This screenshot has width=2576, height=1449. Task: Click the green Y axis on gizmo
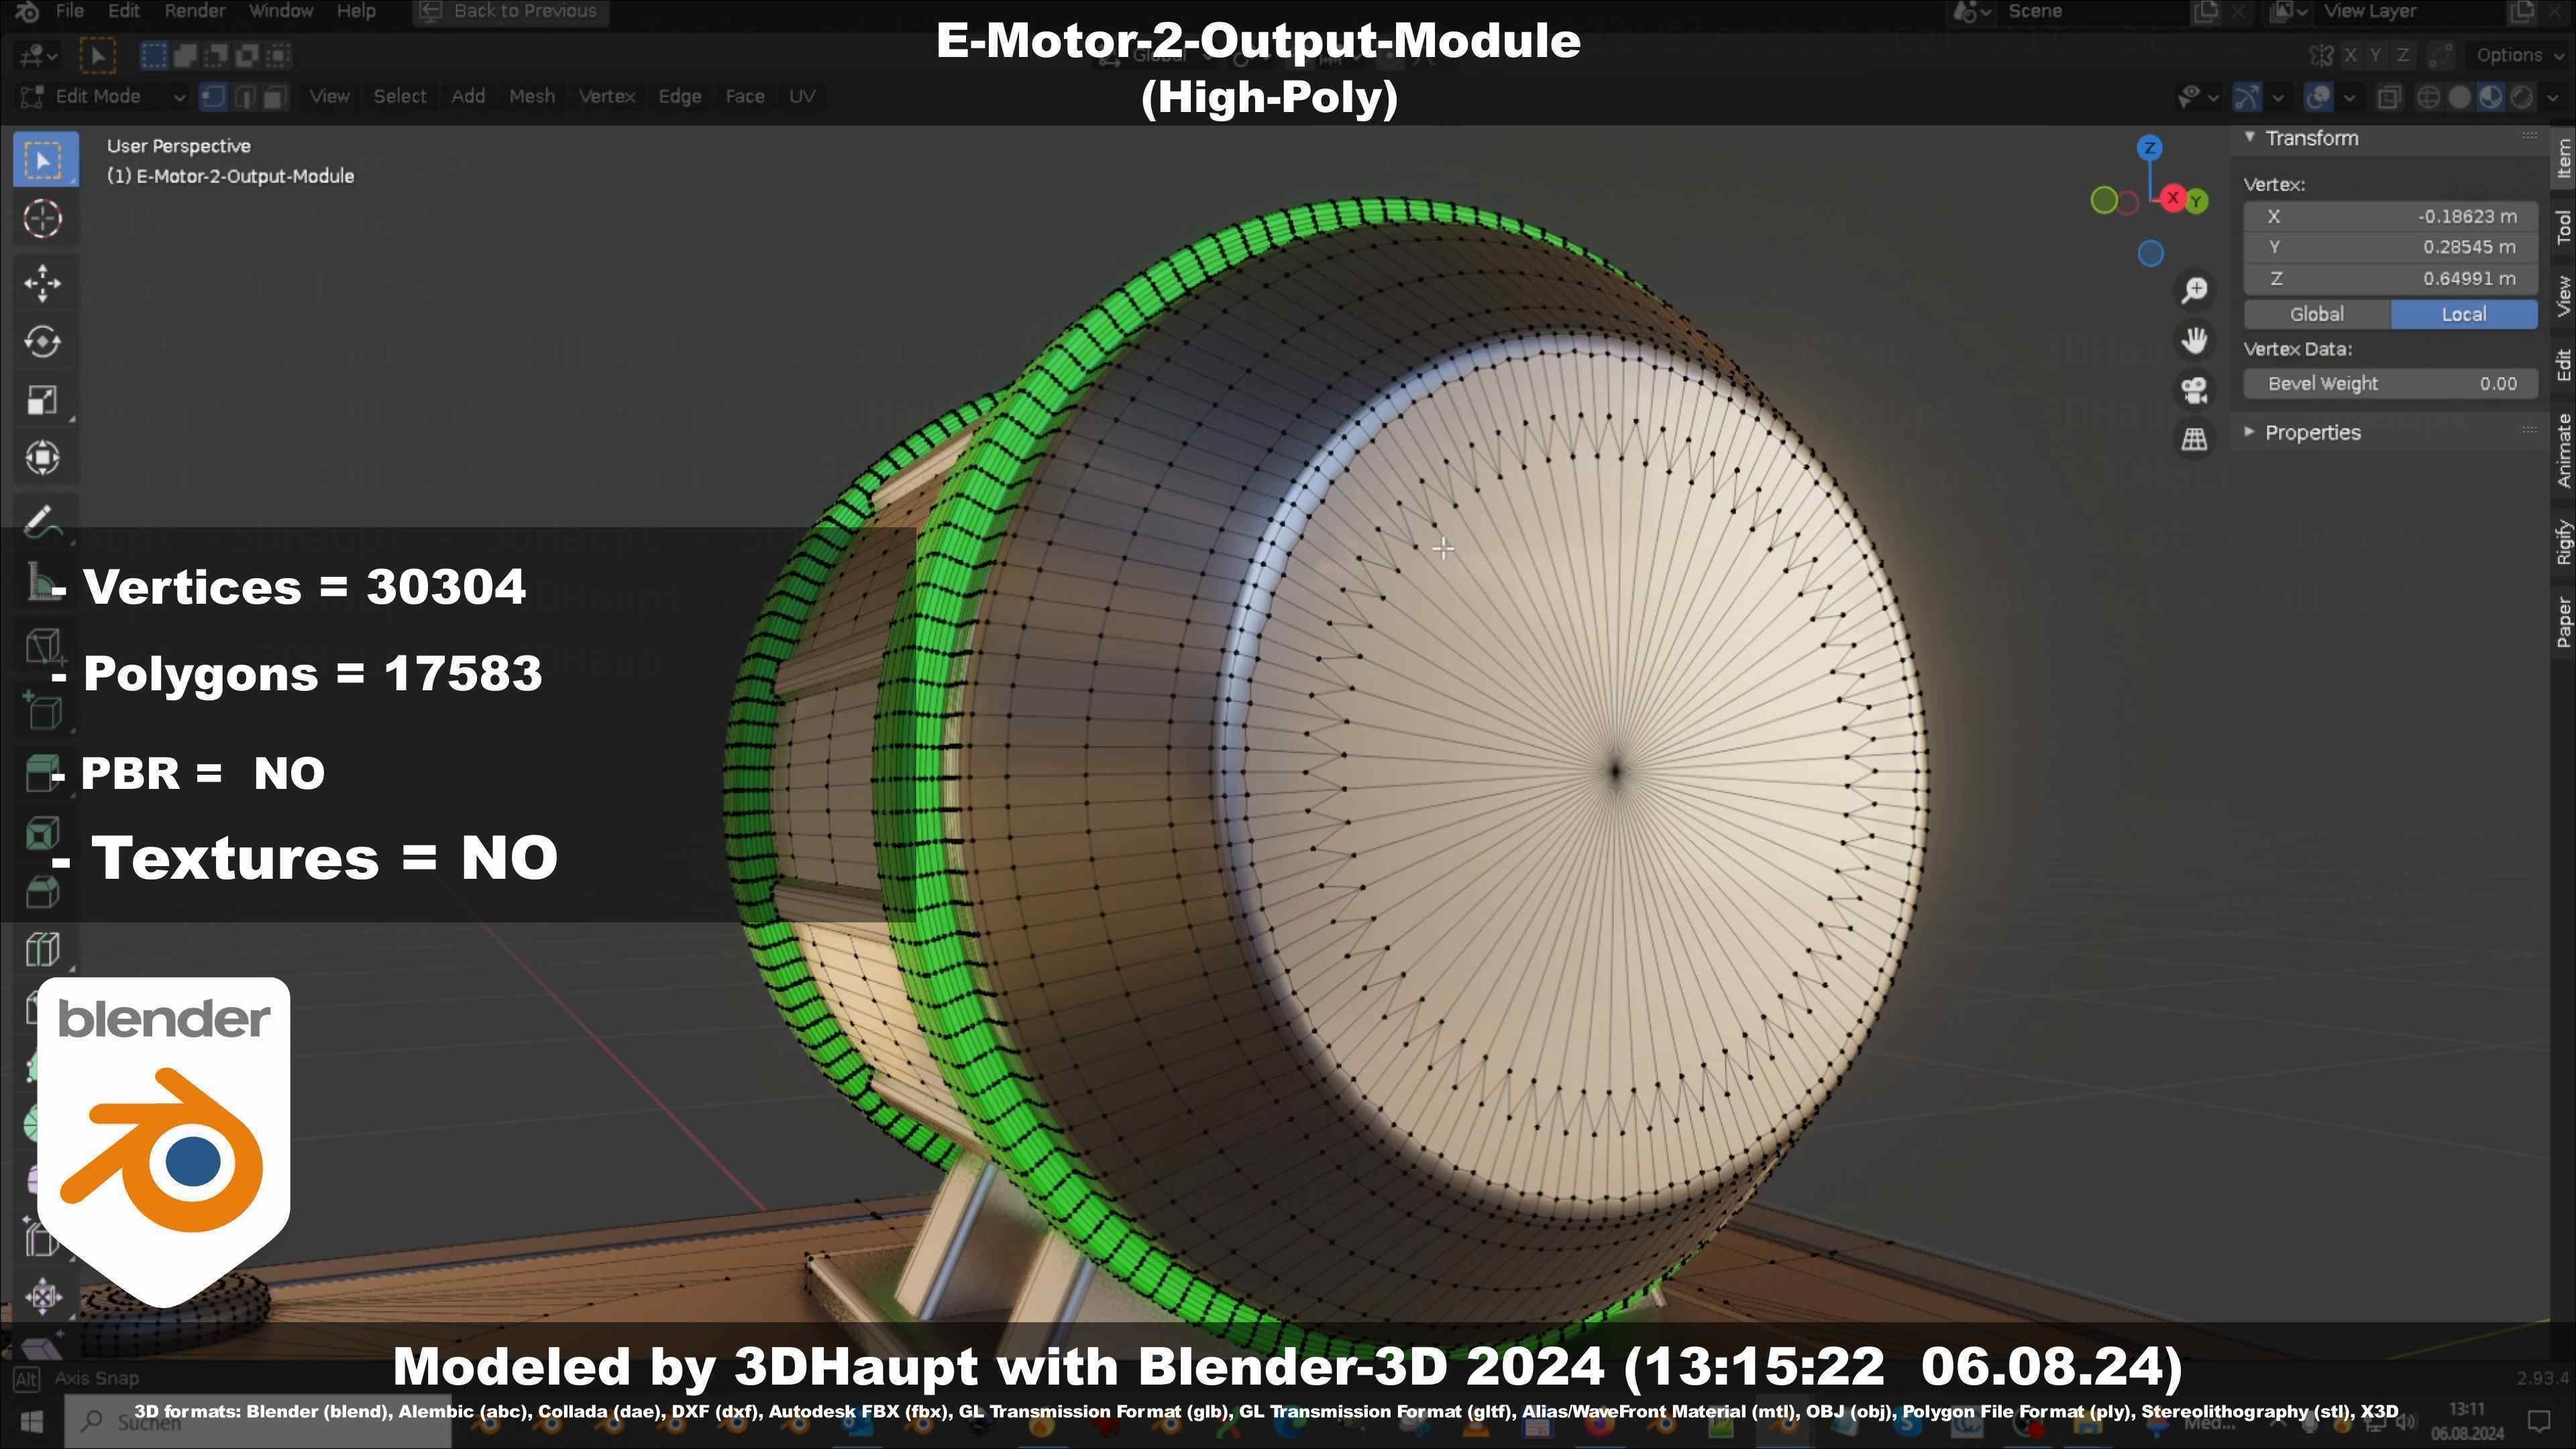(x=2196, y=202)
